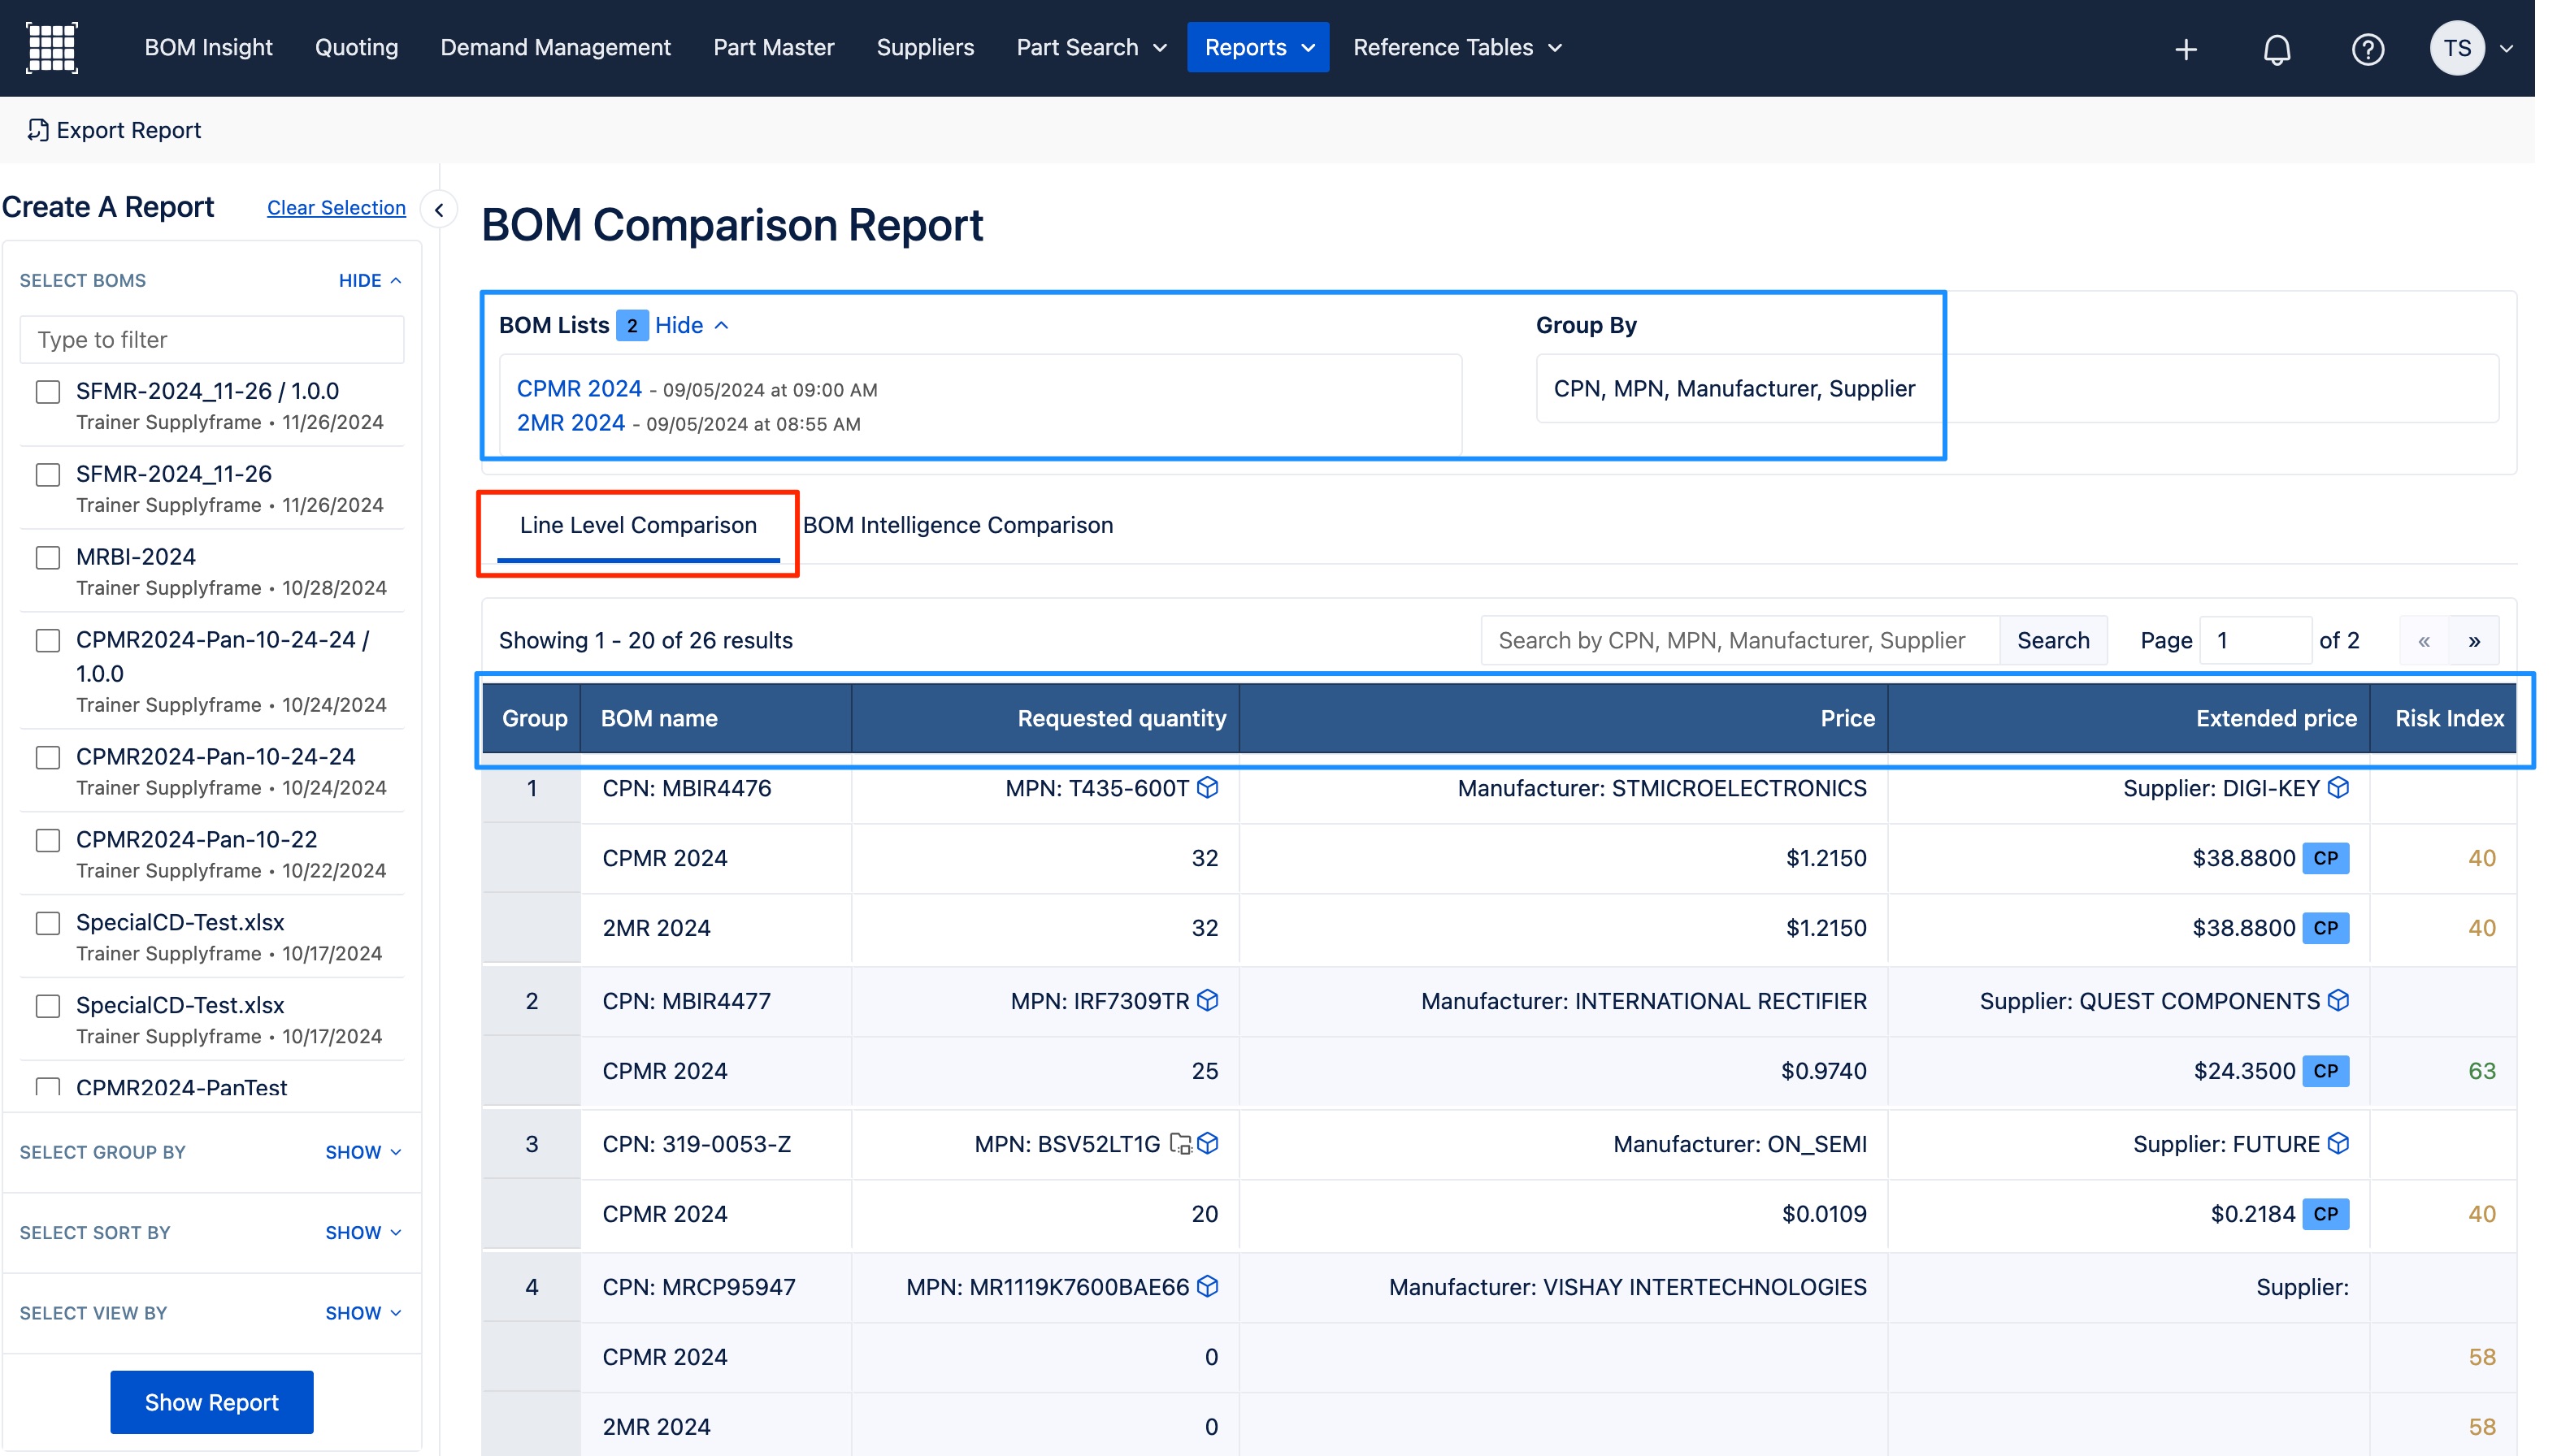Viewport: 2570px width, 1456px height.
Task: Click document icon beside MPN BSV52LT1G
Action: coord(1180,1144)
